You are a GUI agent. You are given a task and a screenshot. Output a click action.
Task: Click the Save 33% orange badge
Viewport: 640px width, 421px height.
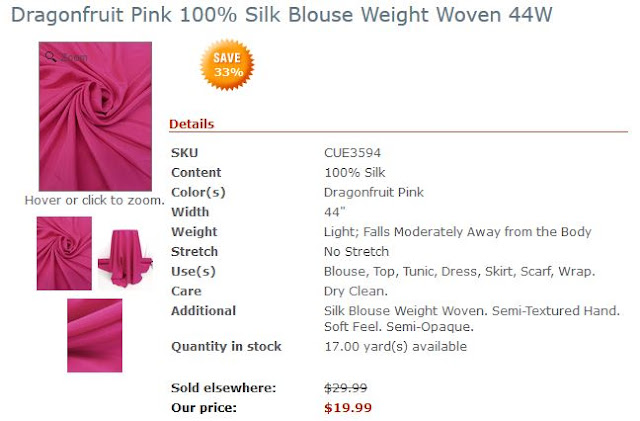(x=227, y=65)
